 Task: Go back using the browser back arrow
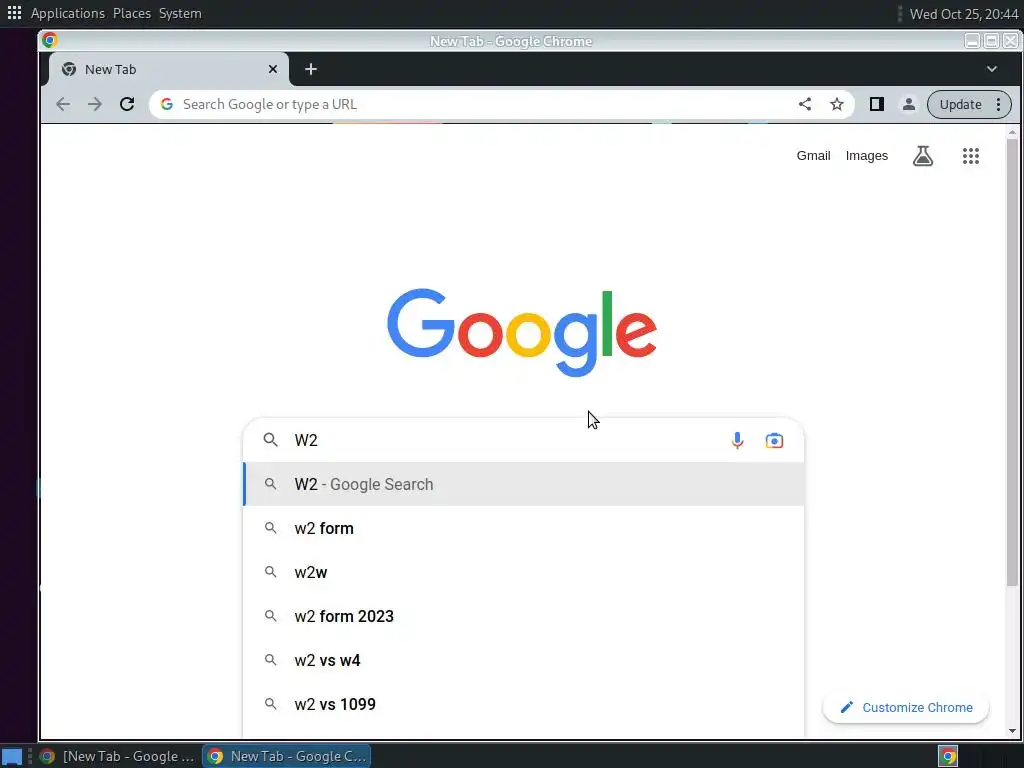point(63,104)
